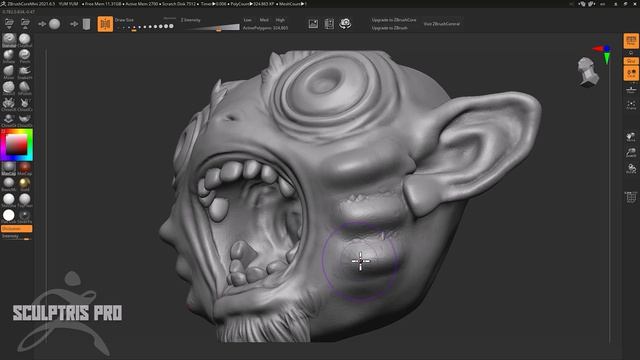Adjust the slider below Sculptris Pro button
This screenshot has width=640, height=360.
coord(17,236)
